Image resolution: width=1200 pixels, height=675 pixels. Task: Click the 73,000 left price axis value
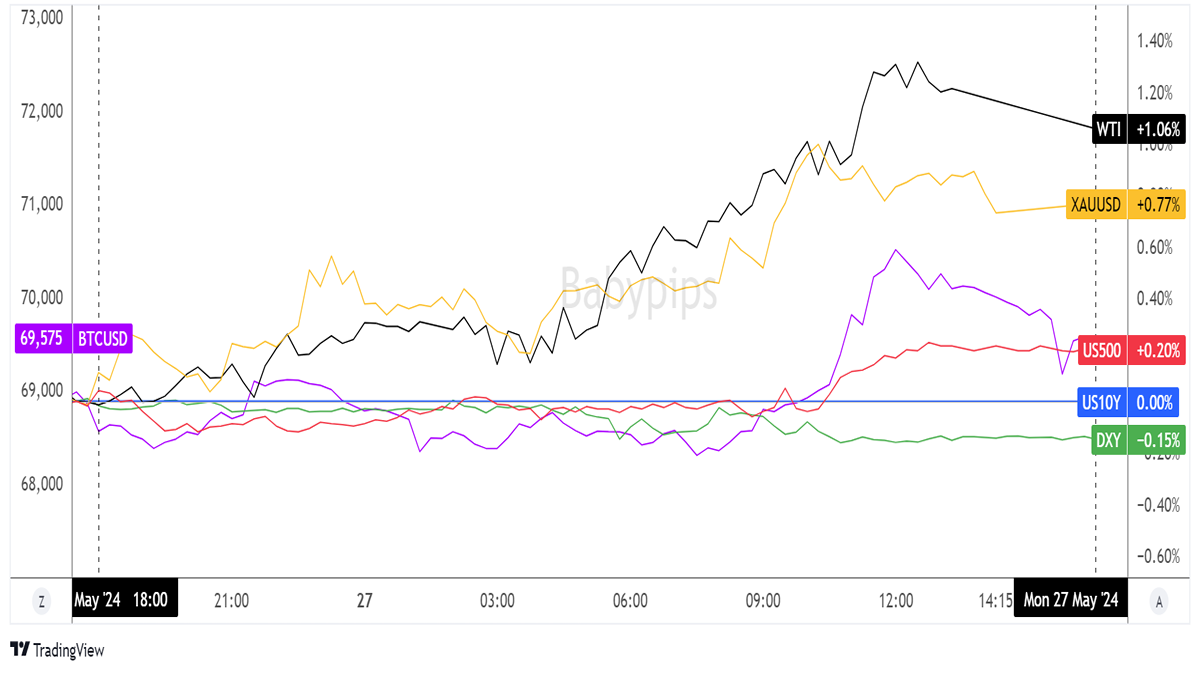(x=35, y=18)
